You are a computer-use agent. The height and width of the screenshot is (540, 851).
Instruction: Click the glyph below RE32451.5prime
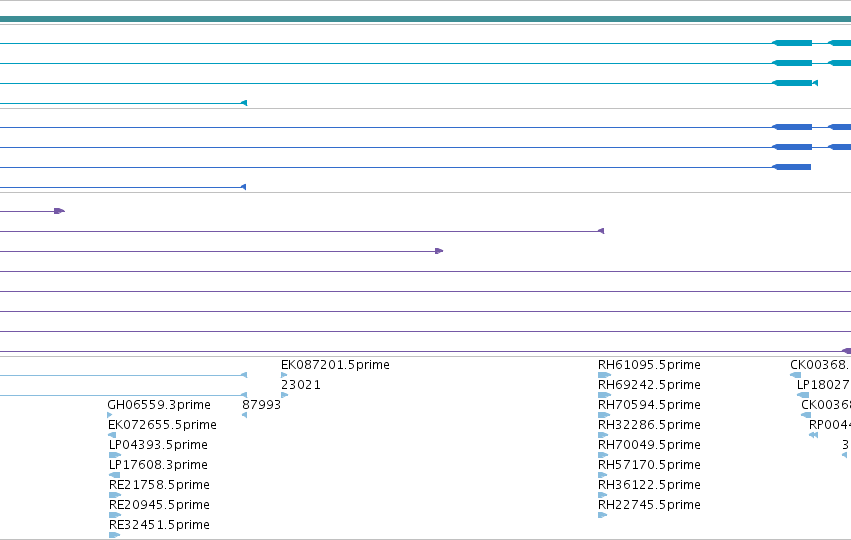pyautogui.click(x=114, y=535)
